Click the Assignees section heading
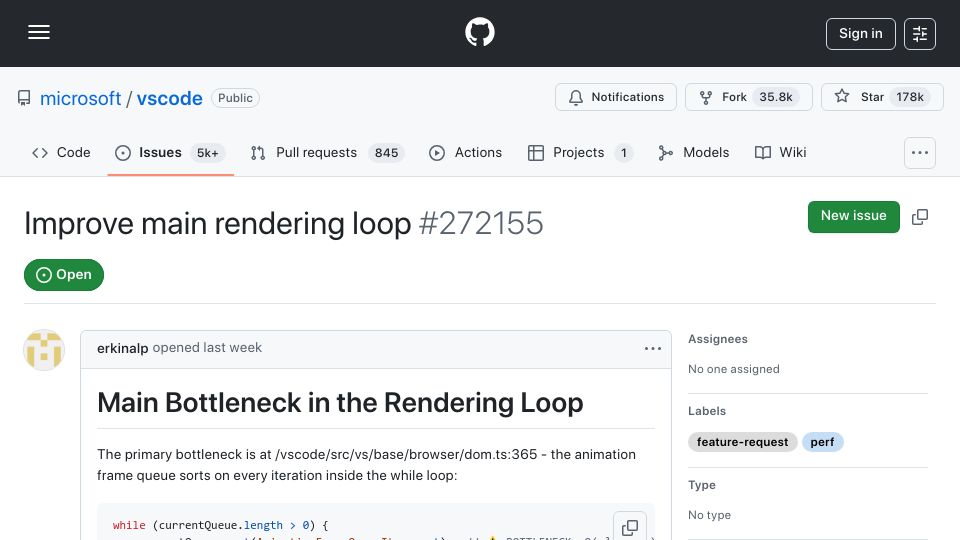Image resolution: width=960 pixels, height=540 pixels. (x=718, y=339)
